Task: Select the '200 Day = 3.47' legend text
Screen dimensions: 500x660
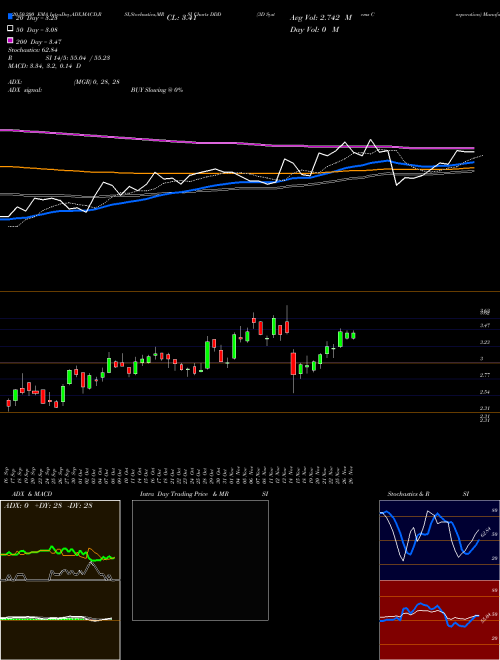Action: point(38,42)
